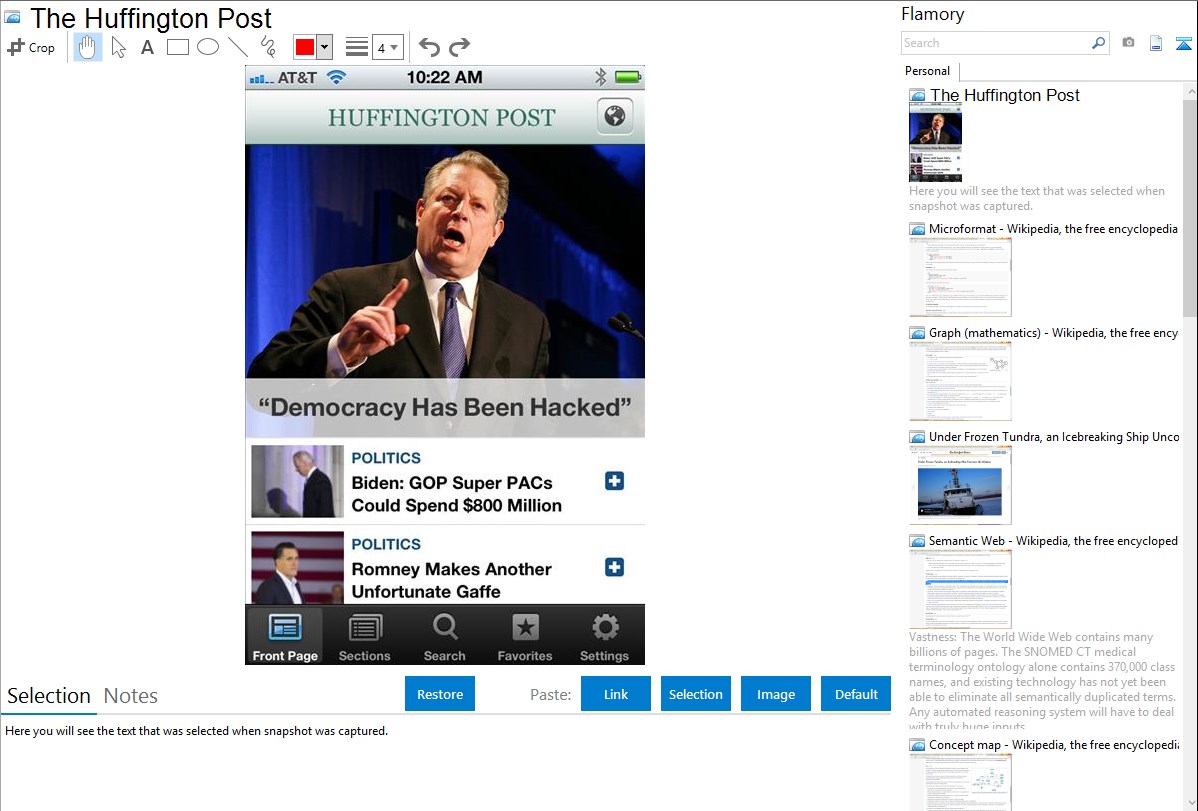1198x811 pixels.
Task: Redo the last annotation
Action: (459, 47)
